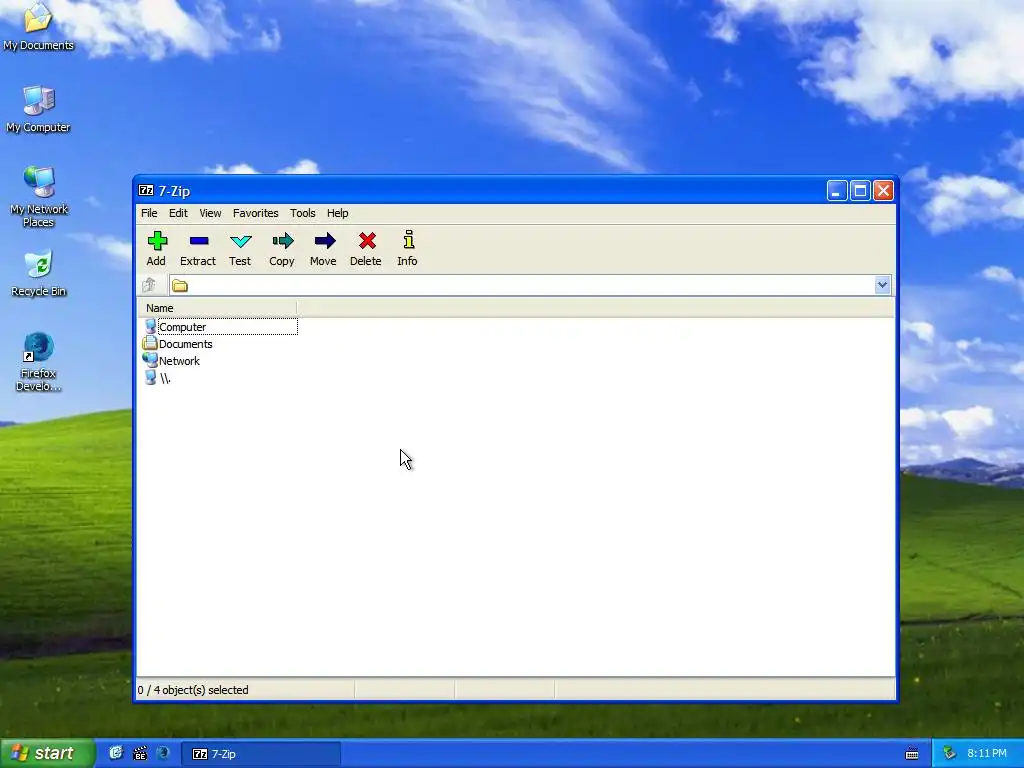Select the My Network Places desktop icon
The width and height of the screenshot is (1024, 768).
[x=38, y=197]
